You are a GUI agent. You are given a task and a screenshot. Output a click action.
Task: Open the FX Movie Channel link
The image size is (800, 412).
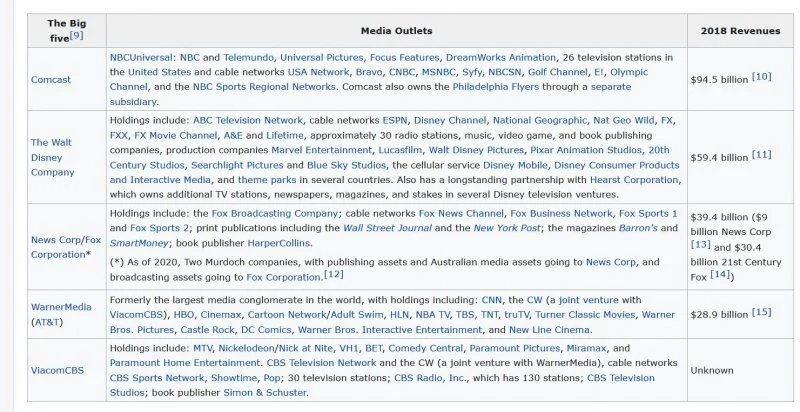(x=176, y=136)
